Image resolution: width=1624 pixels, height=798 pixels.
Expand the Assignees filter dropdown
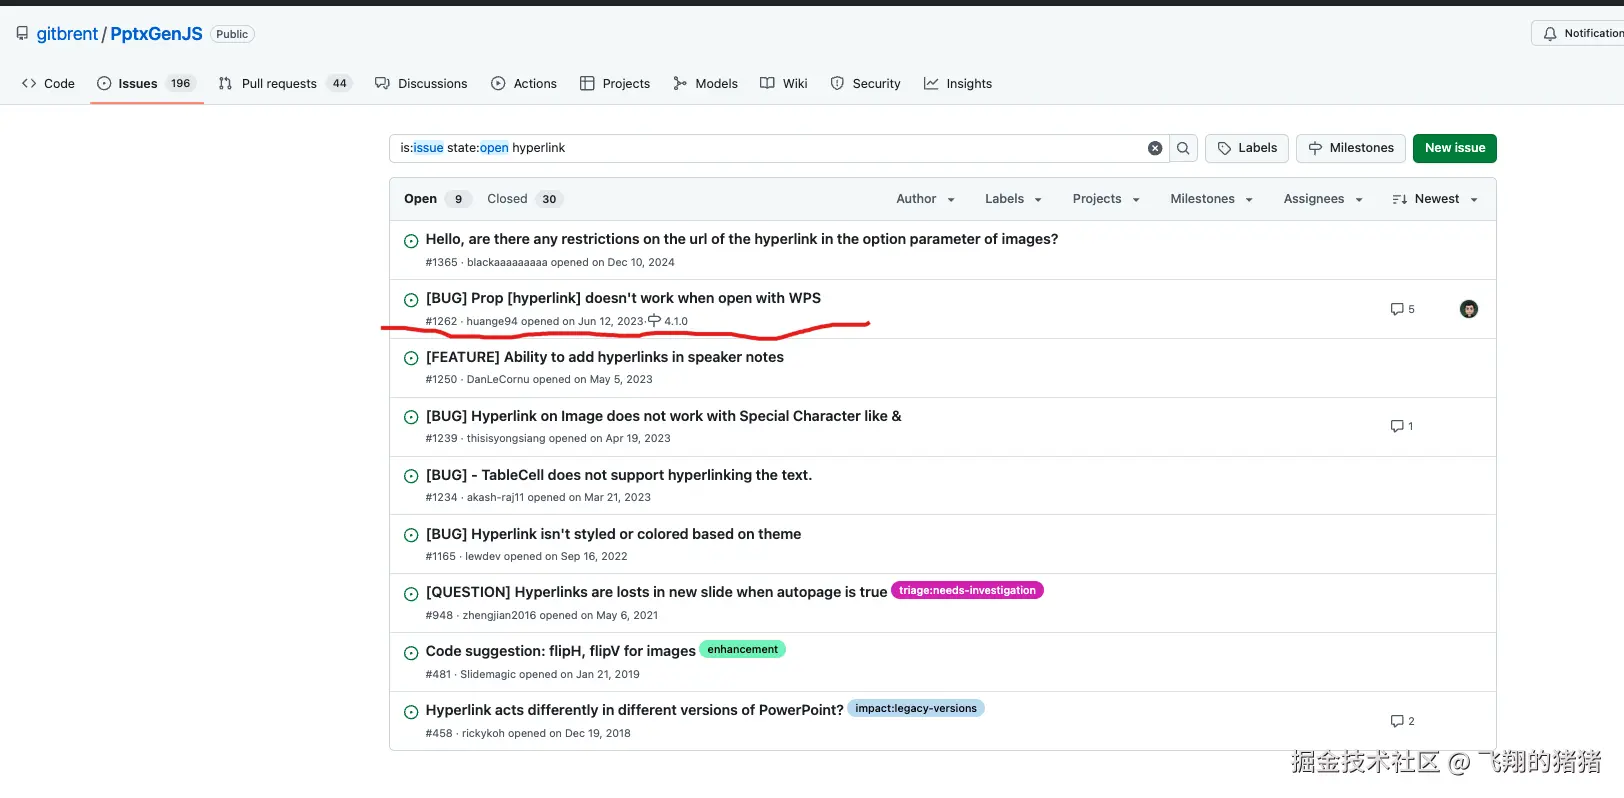click(x=1323, y=199)
